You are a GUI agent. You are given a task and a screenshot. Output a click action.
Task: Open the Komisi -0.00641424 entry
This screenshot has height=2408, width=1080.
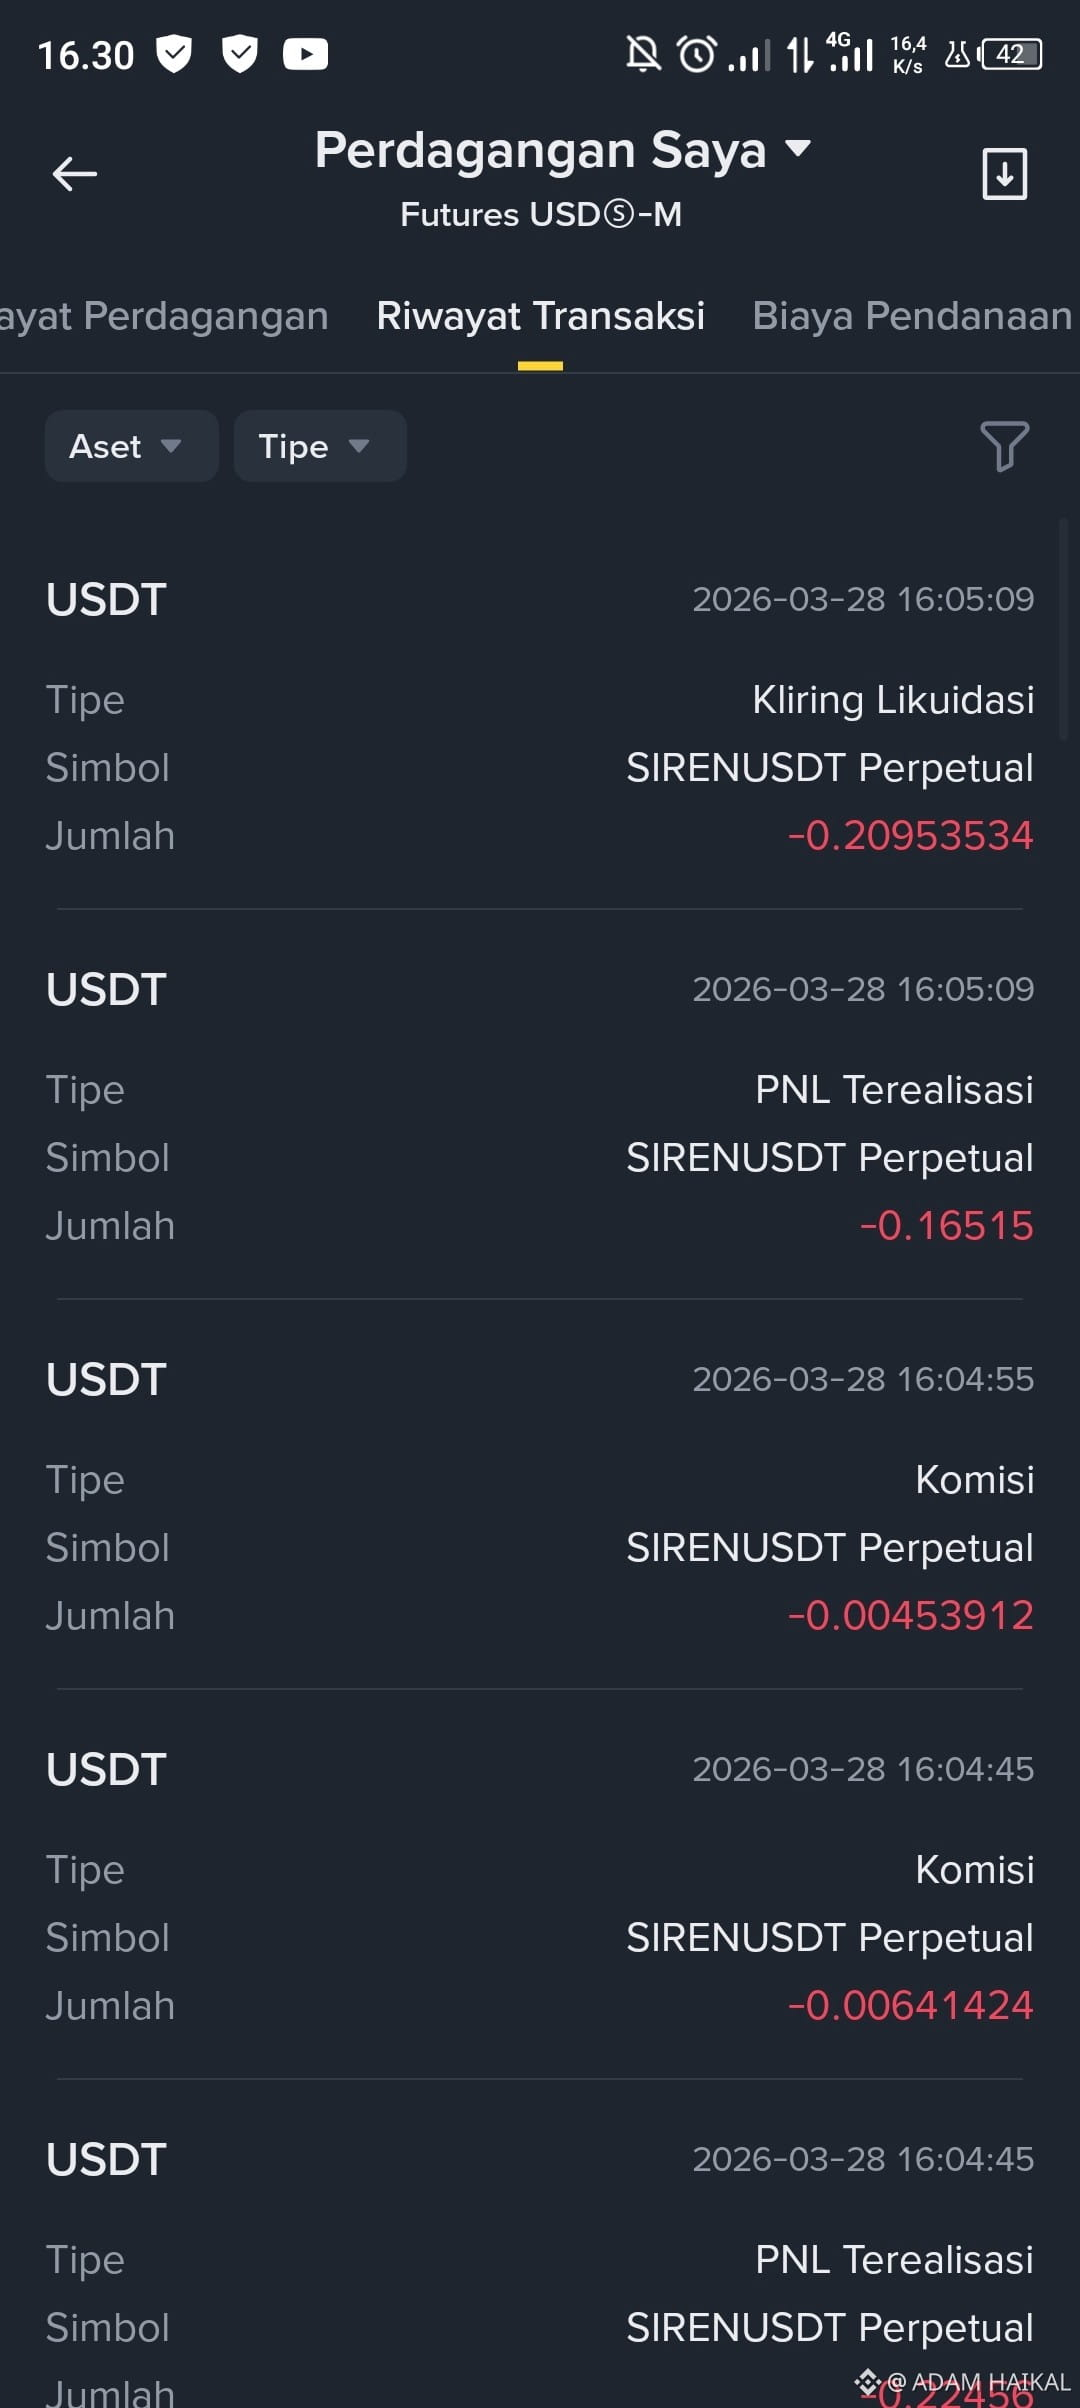coord(540,1886)
